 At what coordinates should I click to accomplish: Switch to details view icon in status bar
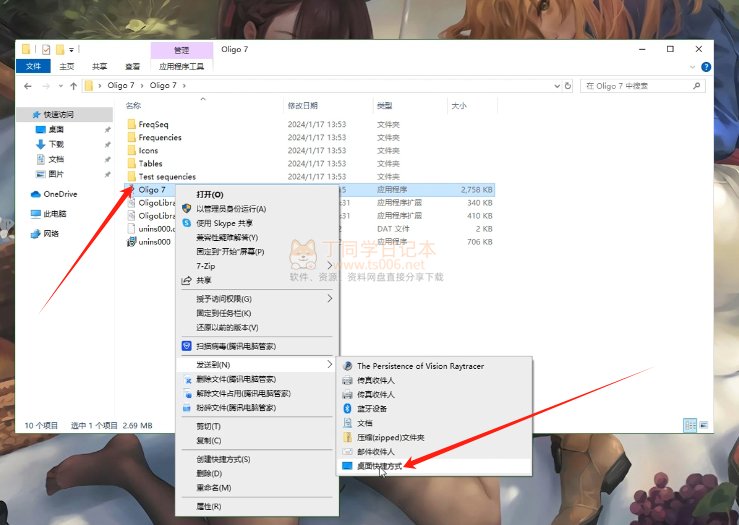tap(690, 425)
